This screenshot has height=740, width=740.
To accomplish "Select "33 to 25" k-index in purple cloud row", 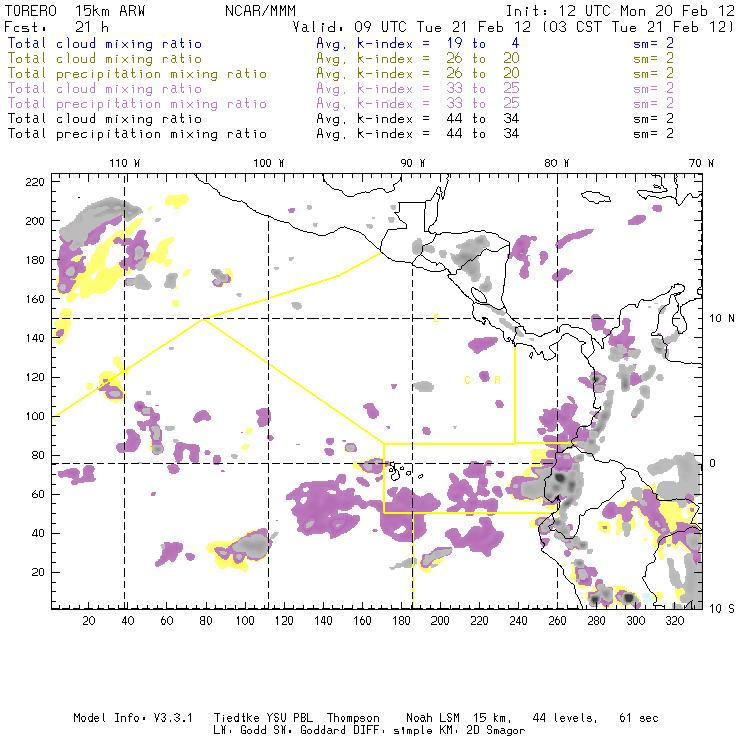I will (483, 89).
